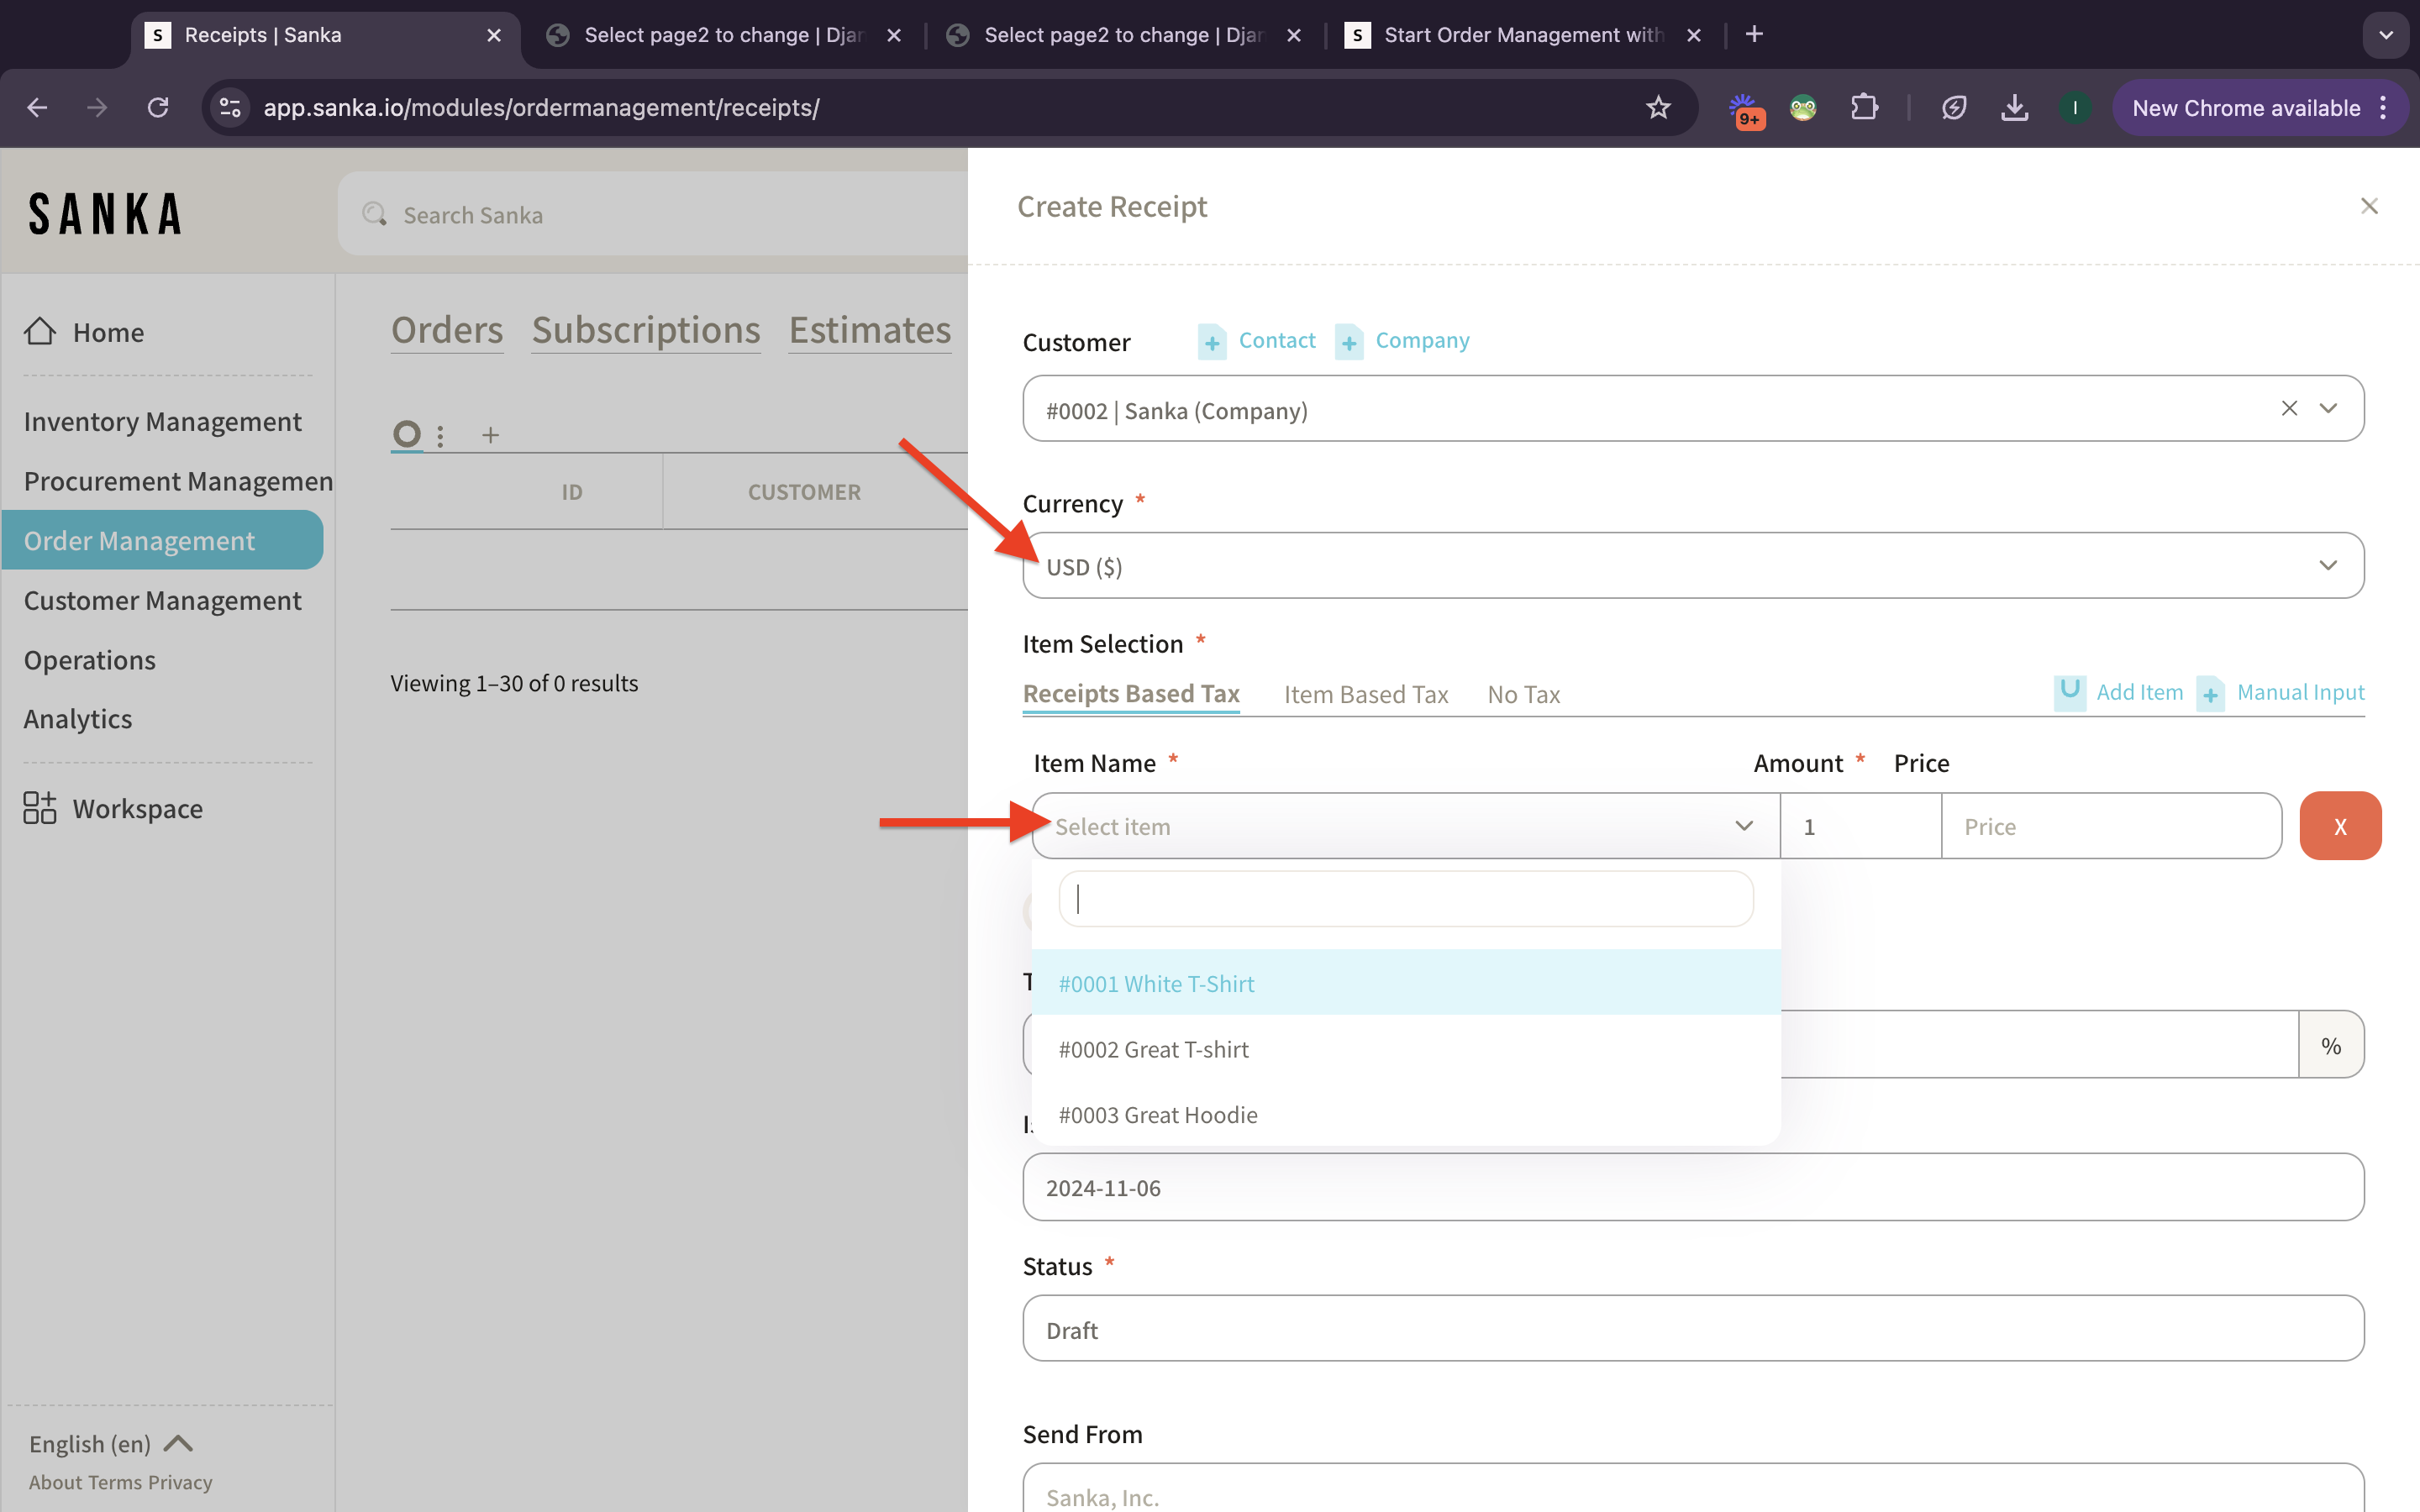Choose #0002 Great T-shirt from list
Viewport: 2420px width, 1512px height.
tap(1406, 1049)
